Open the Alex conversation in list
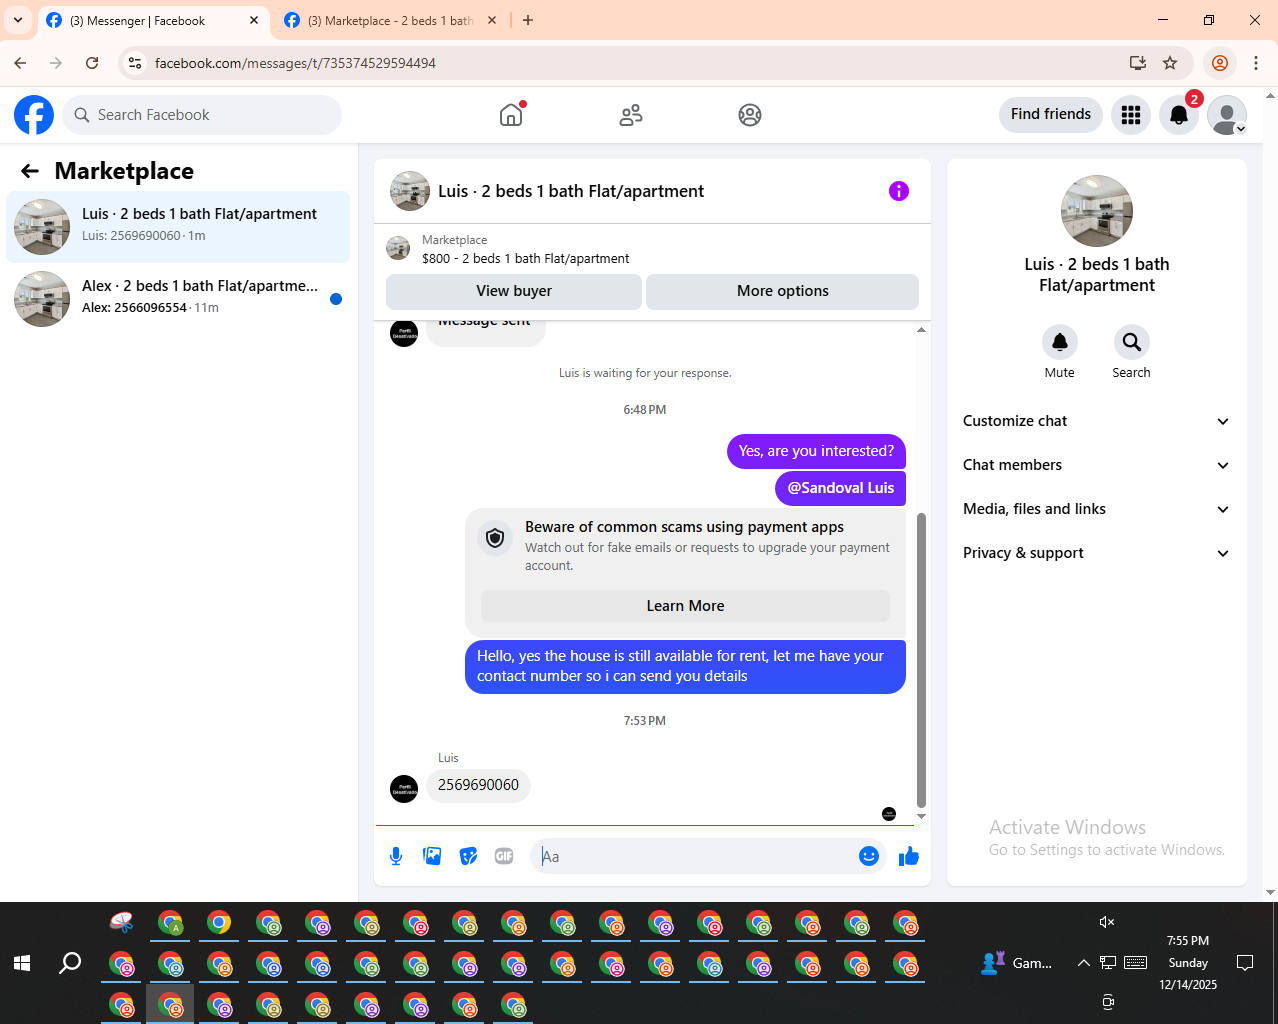The image size is (1278, 1024). pyautogui.click(x=178, y=299)
